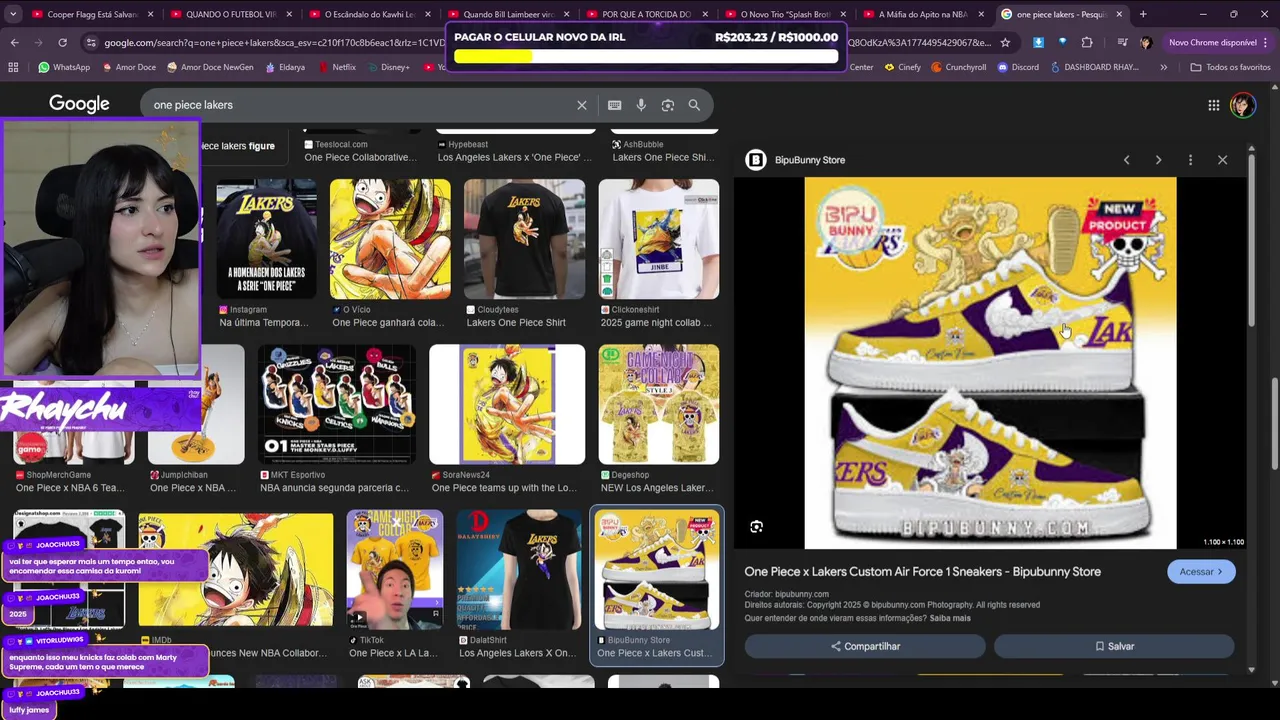Viewport: 1280px width, 720px height.
Task: Switch to Cooper Flagg Está Salvan tab
Action: [93, 14]
